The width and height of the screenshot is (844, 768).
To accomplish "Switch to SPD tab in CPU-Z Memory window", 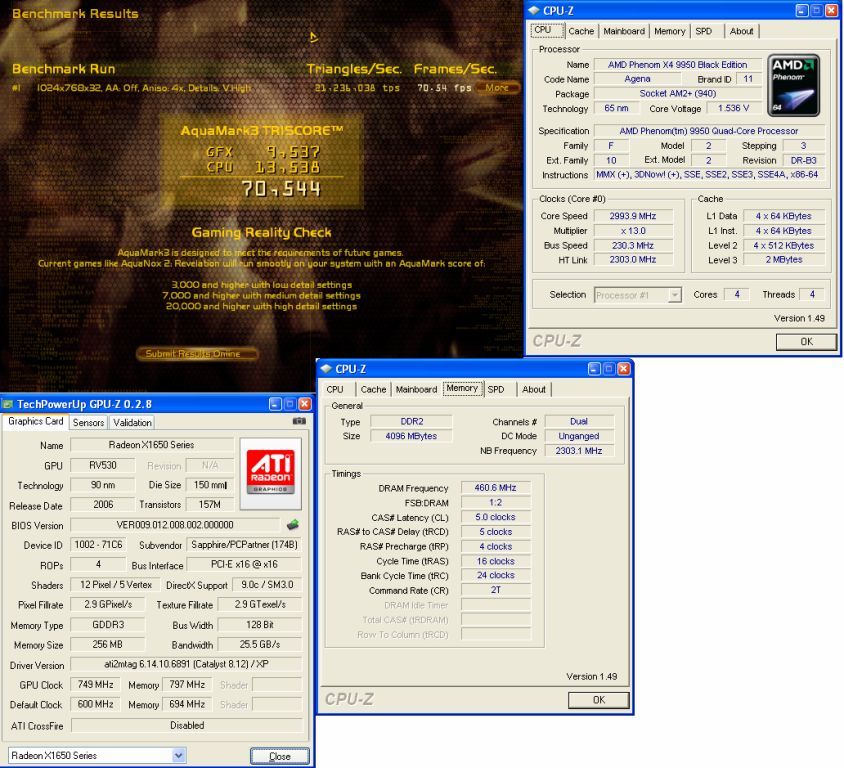I will (x=496, y=389).
